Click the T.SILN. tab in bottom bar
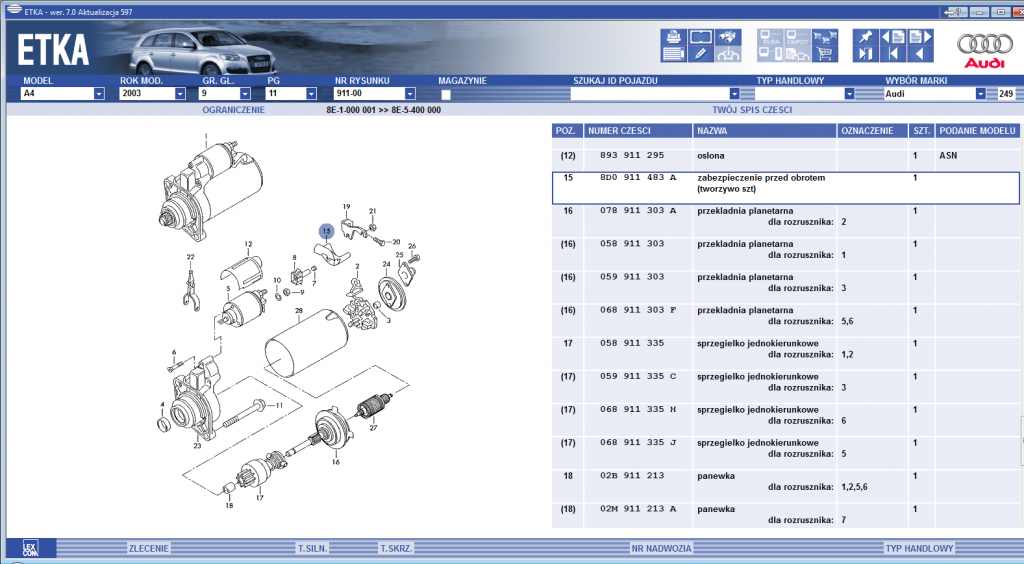 tap(312, 548)
